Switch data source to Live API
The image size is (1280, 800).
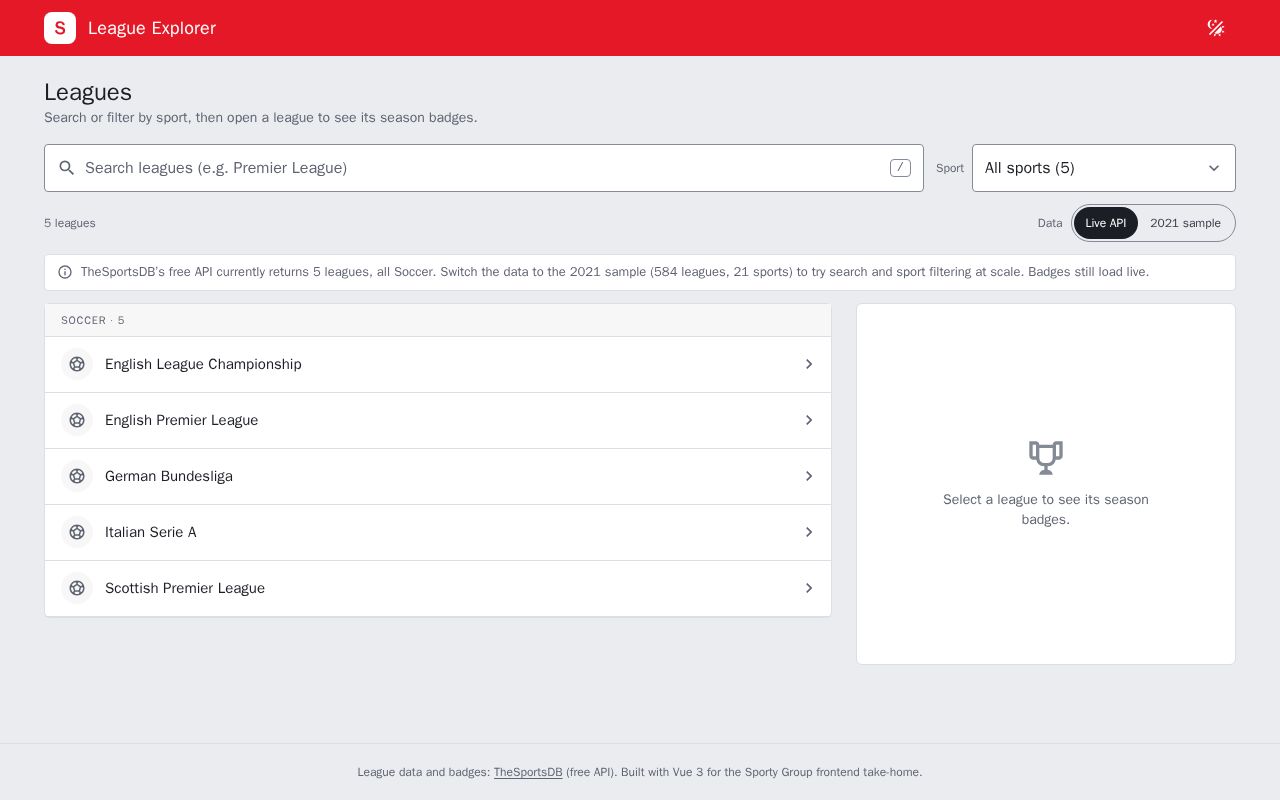pos(1105,223)
